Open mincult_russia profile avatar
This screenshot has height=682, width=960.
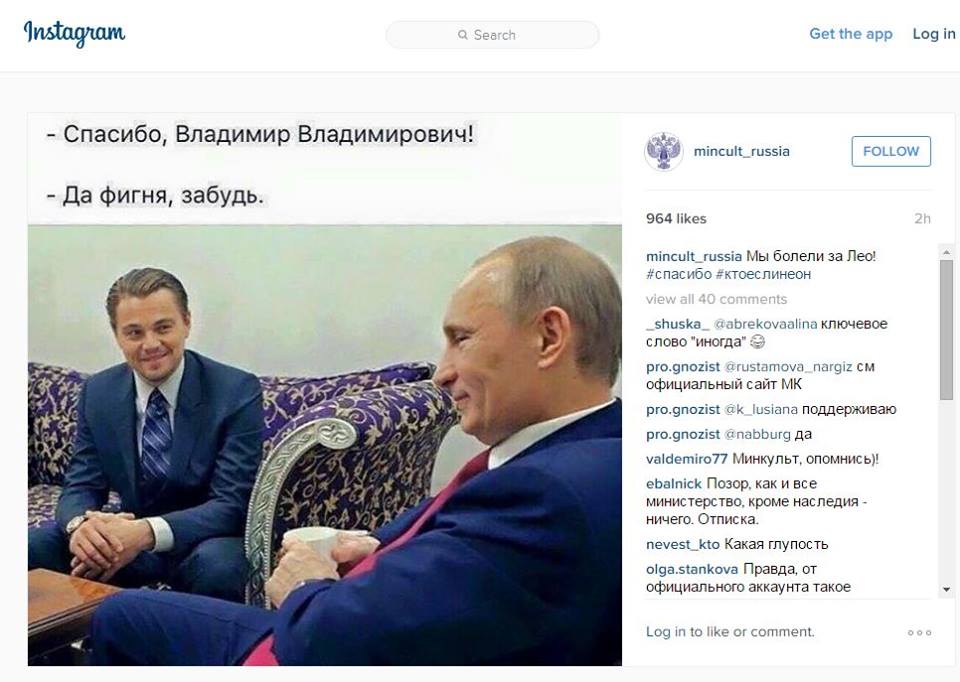point(663,151)
